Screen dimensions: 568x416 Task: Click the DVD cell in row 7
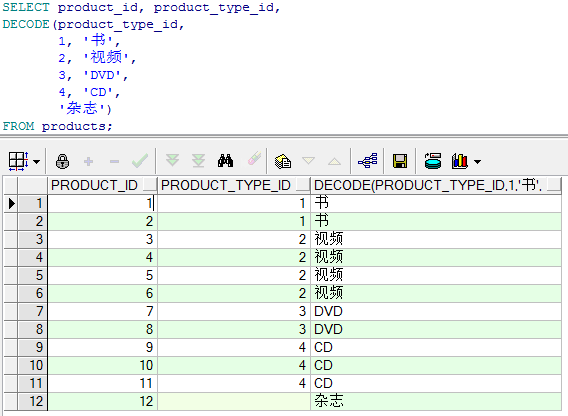(x=328, y=311)
